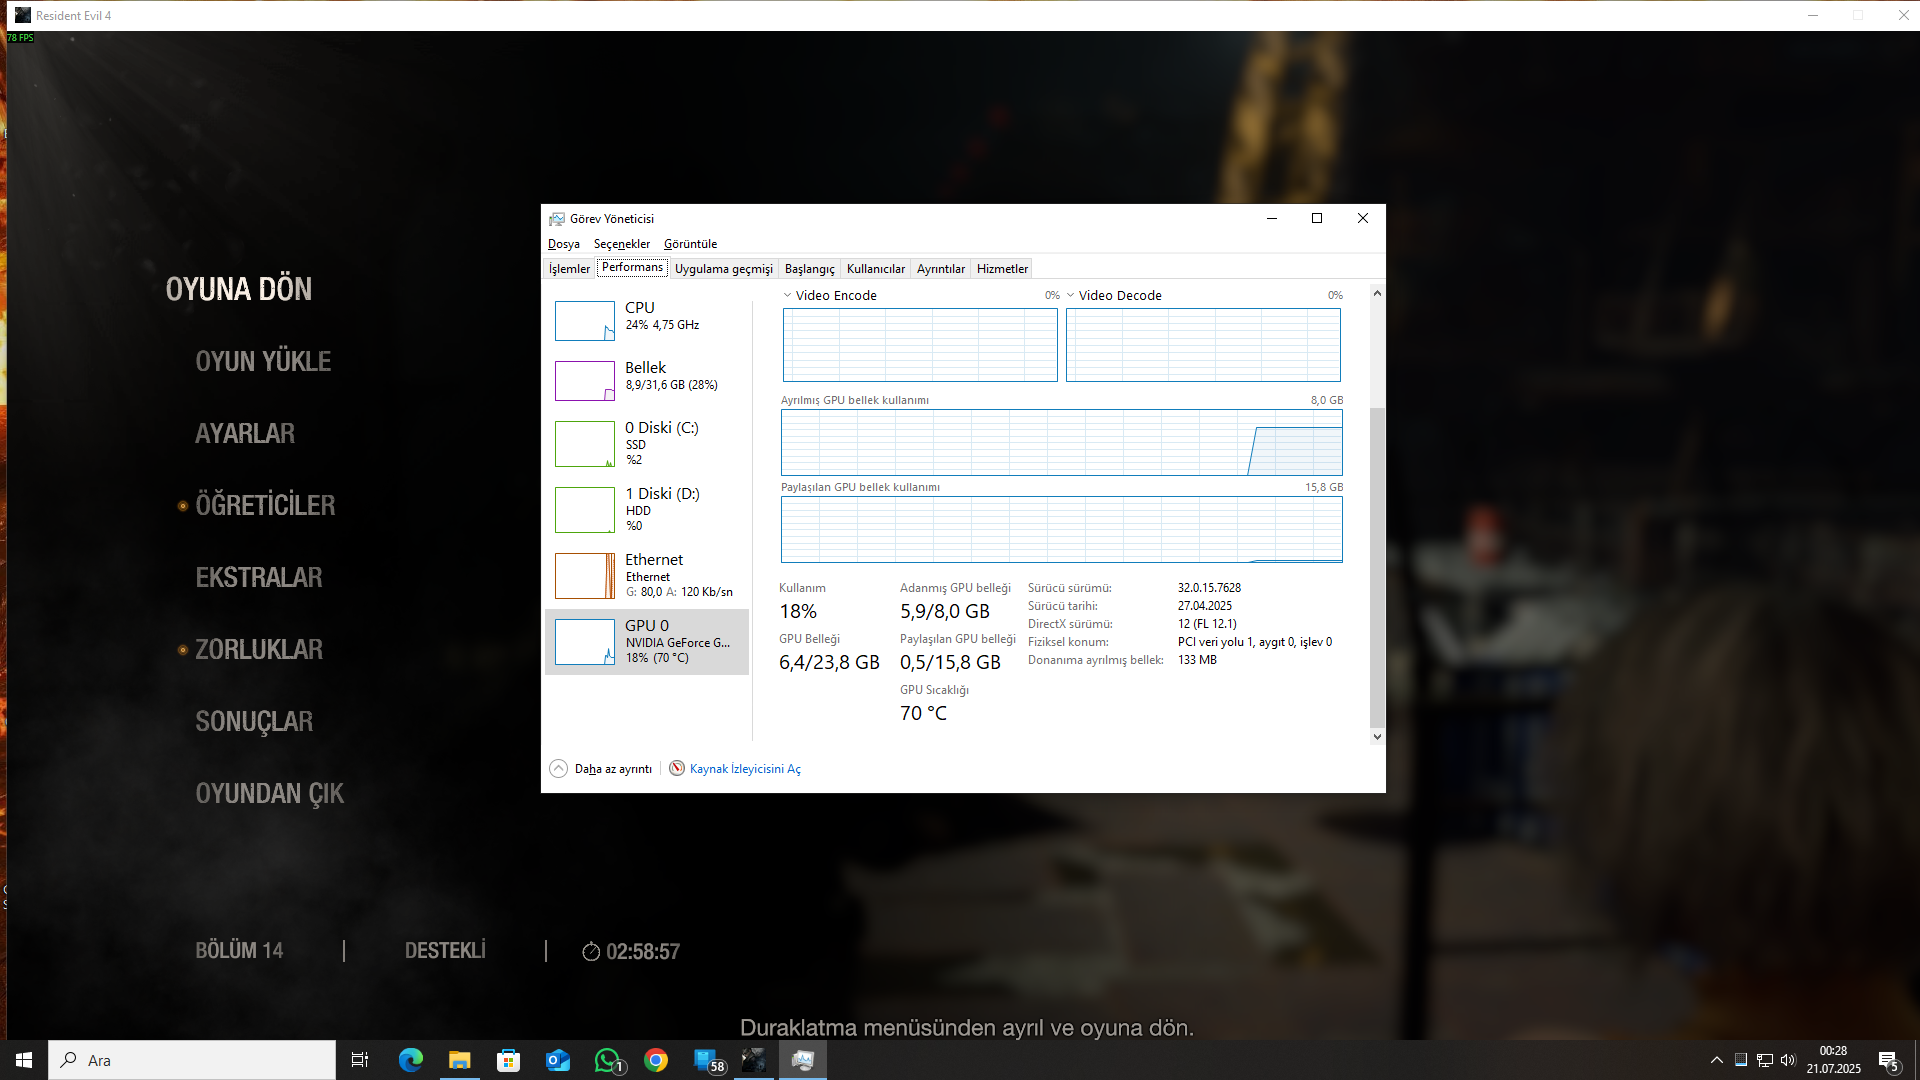Click the Kaynak İzleyicisini Aç link
The height and width of the screenshot is (1080, 1920).
[745, 769]
